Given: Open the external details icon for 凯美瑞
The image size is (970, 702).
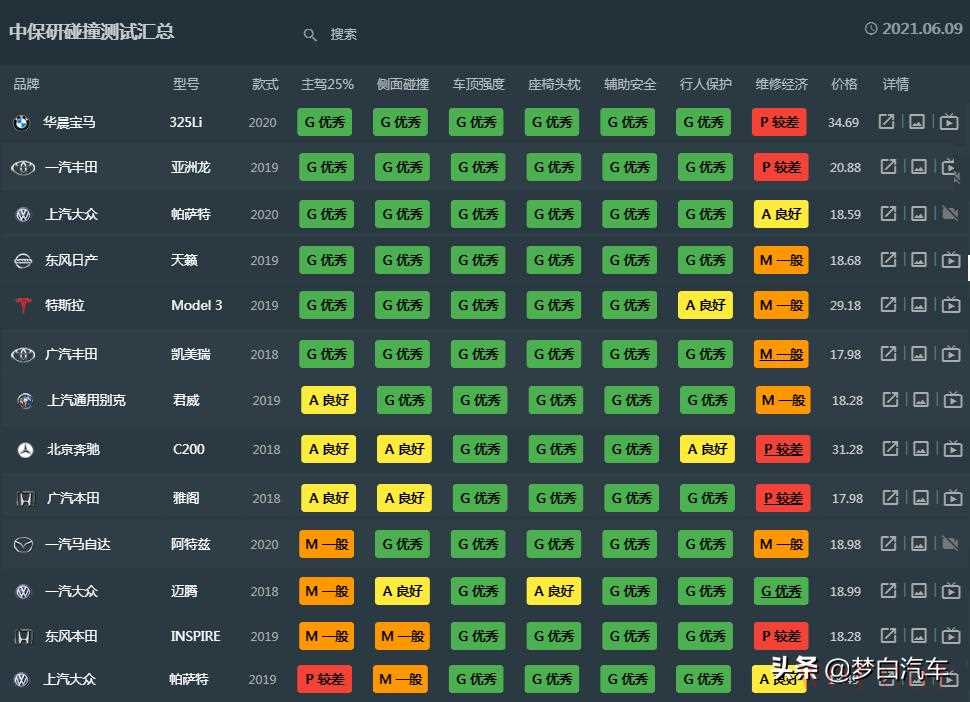Looking at the screenshot, I should coord(888,353).
